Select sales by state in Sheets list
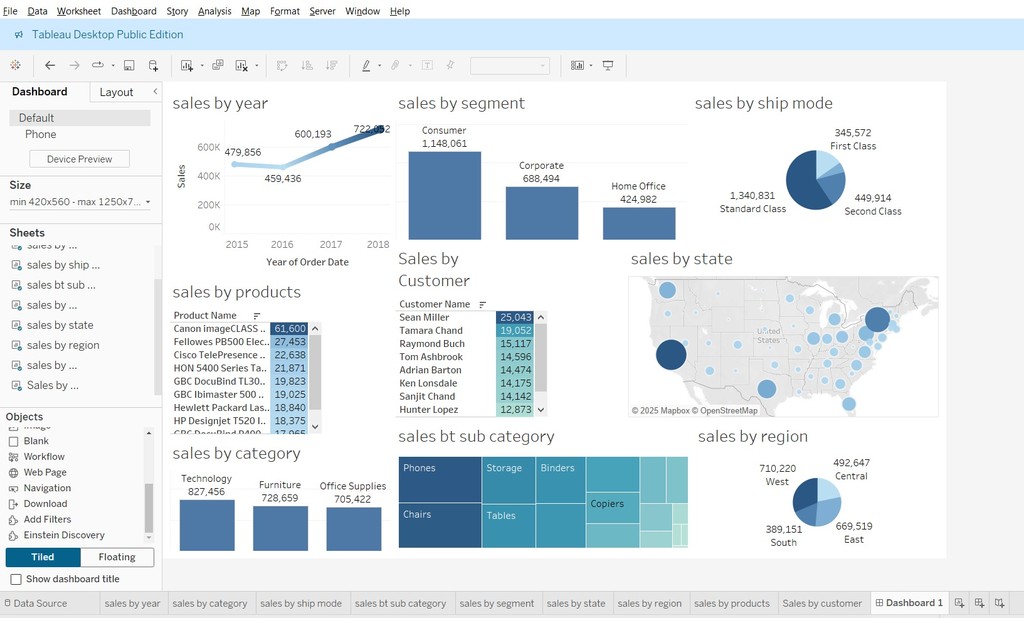Screen dimensions: 1024x618 60,325
